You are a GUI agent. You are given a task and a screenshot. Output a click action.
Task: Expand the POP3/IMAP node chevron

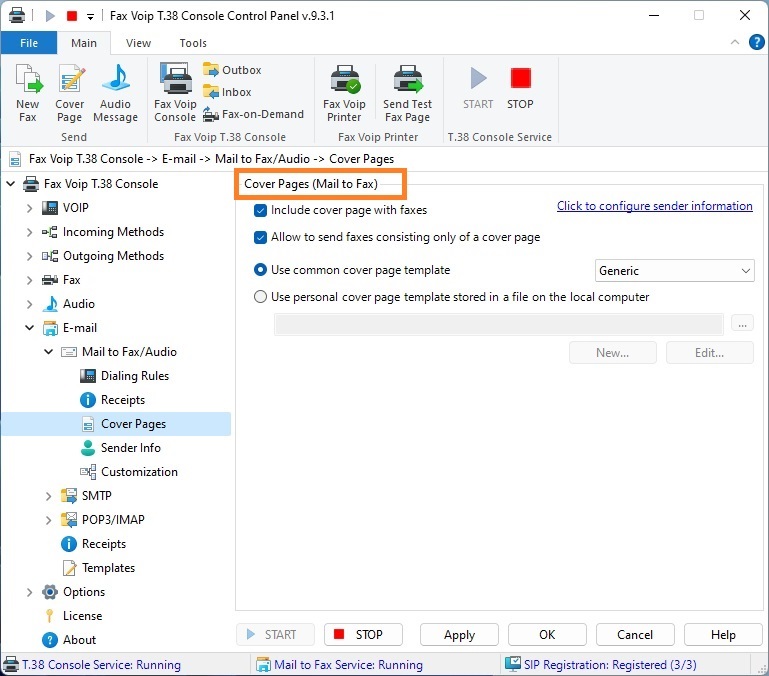coord(49,520)
